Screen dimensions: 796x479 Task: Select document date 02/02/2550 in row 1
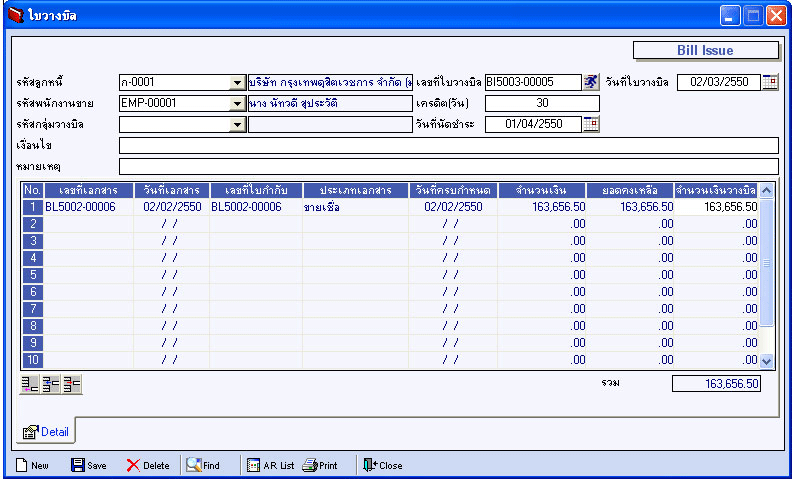(x=172, y=207)
